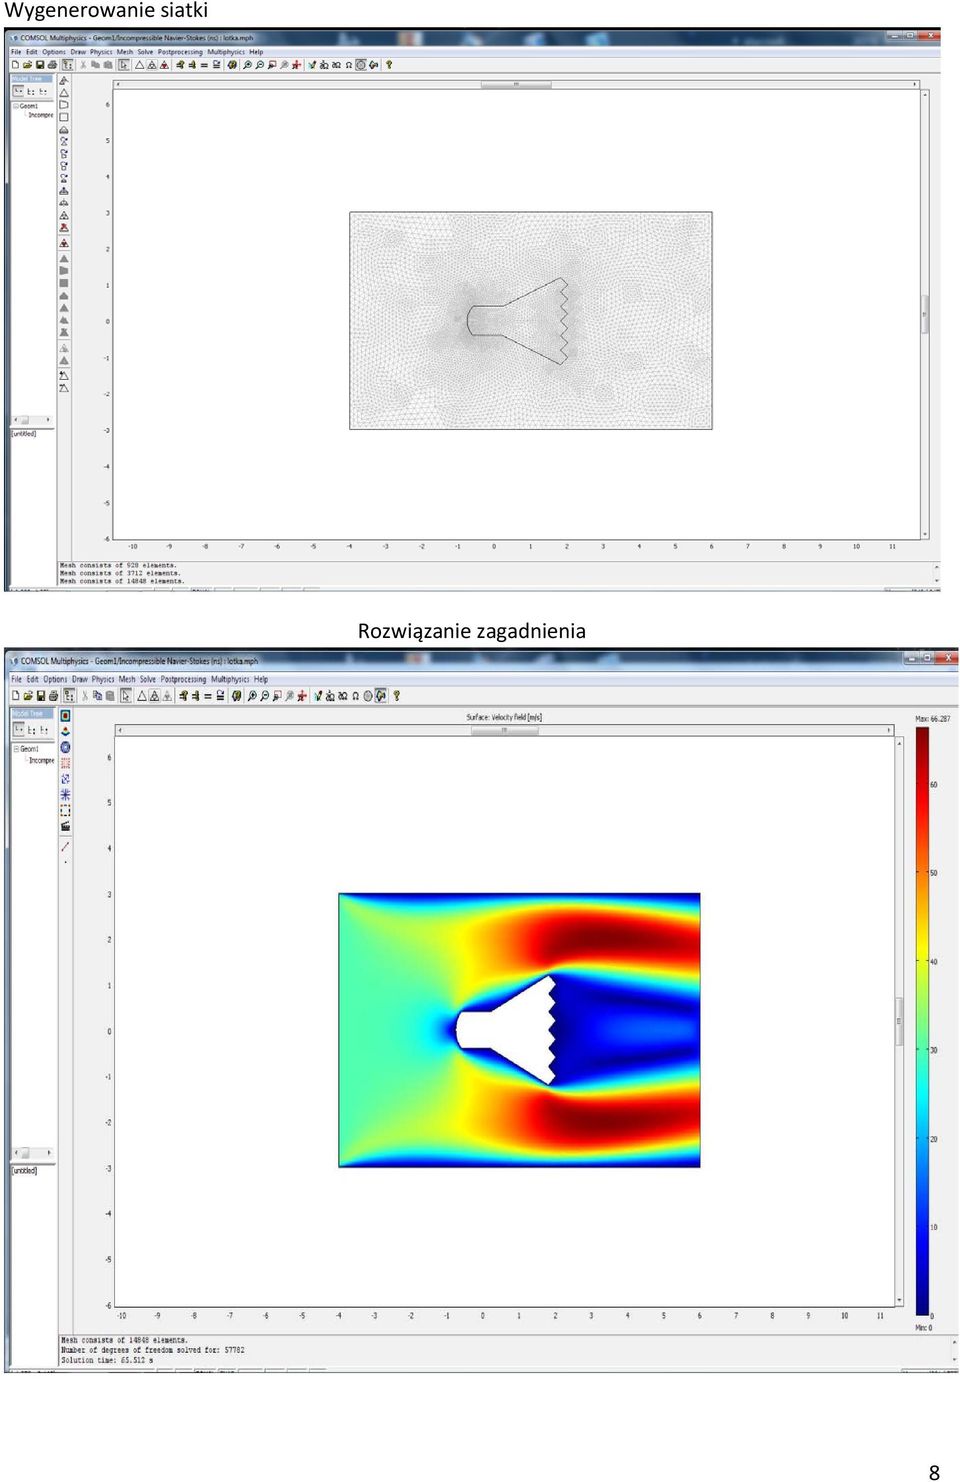The height and width of the screenshot is (1482, 960).
Task: Click Solve equals-sign icon in upper window toolbar
Action: pyautogui.click(x=204, y=65)
